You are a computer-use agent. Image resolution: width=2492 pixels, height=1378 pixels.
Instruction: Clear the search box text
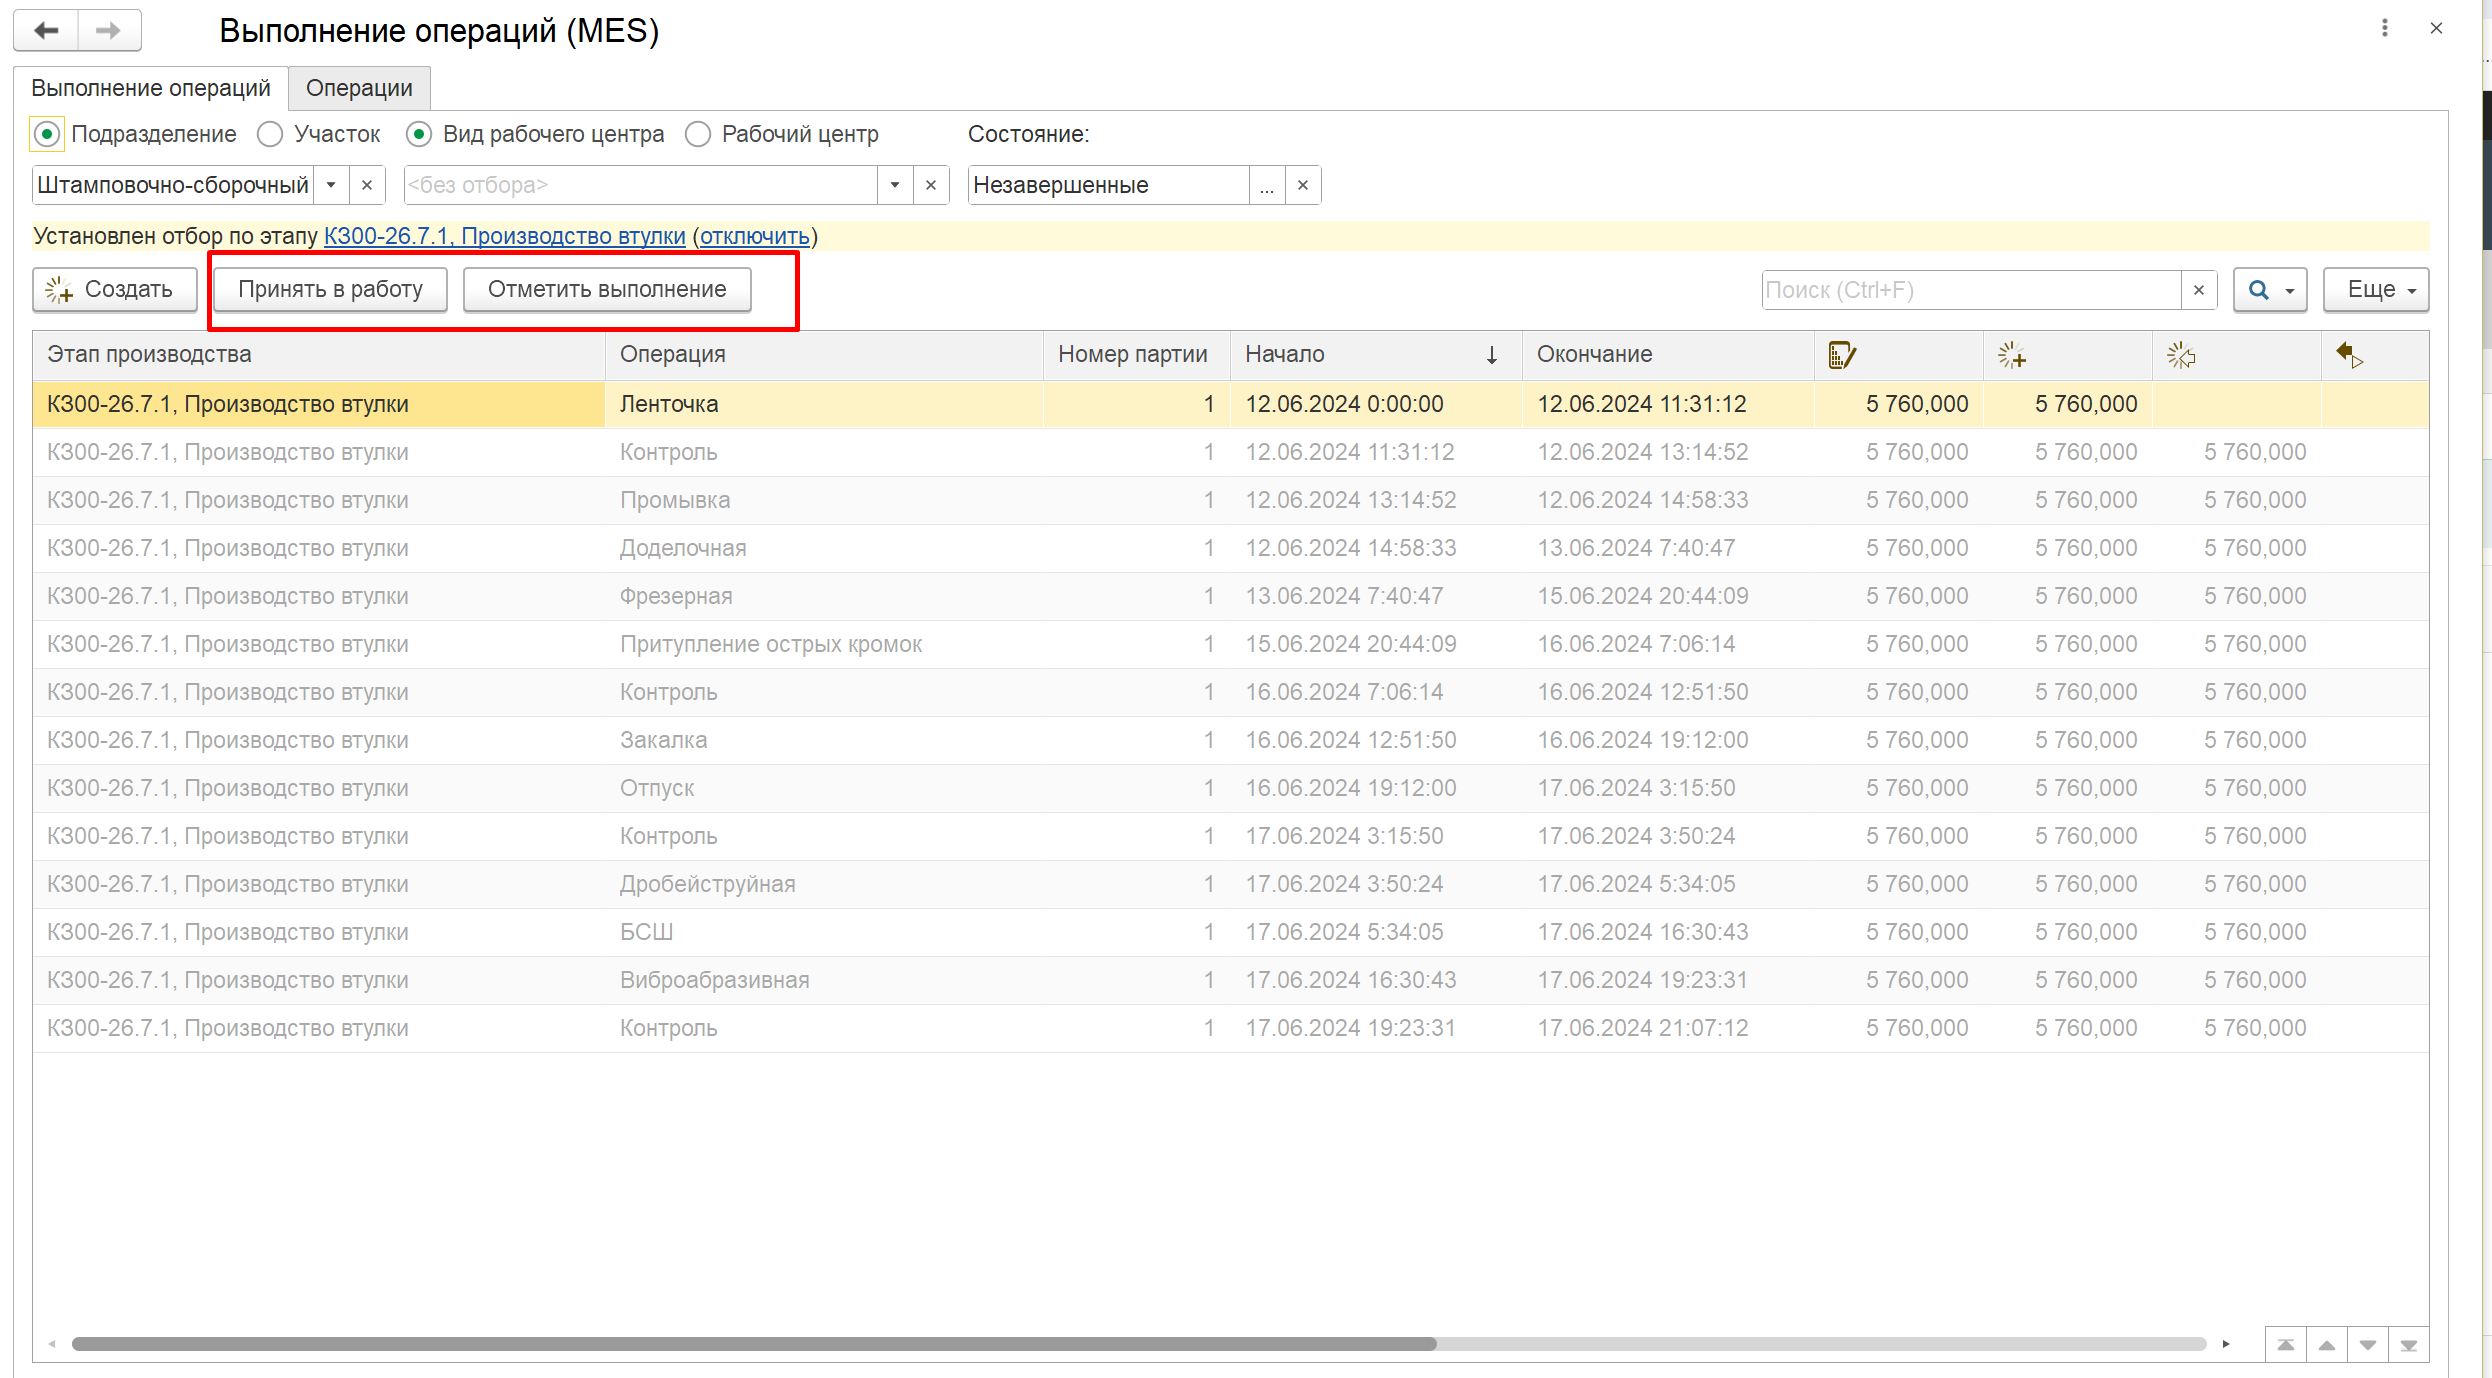tap(2199, 290)
